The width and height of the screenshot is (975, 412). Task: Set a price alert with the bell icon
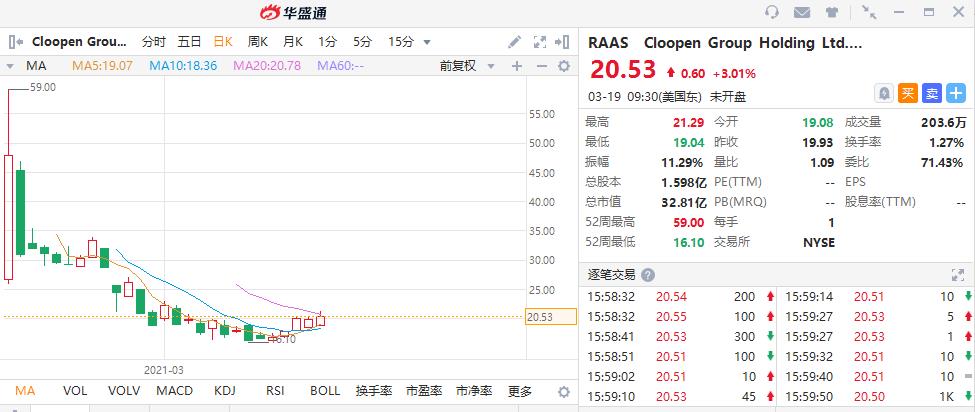884,94
